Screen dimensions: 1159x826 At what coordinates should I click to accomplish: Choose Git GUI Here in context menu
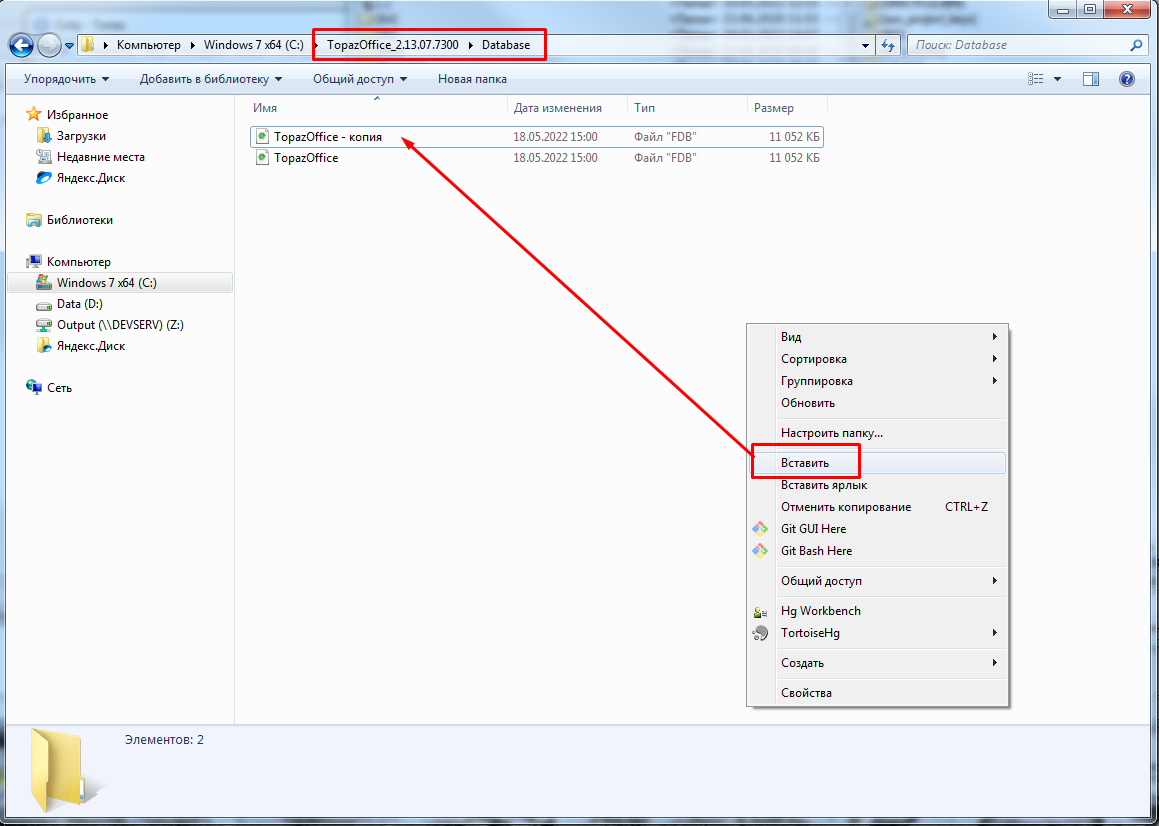tap(877, 529)
